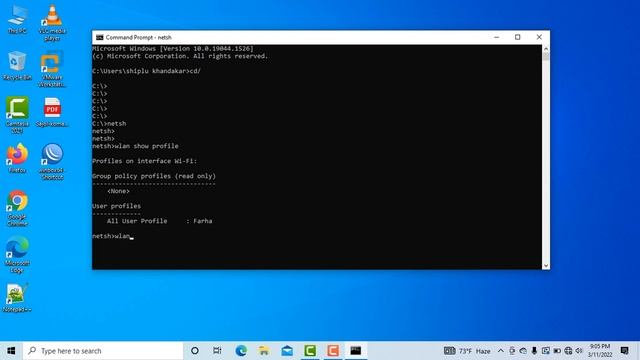Viewport: 640px width, 360px height.
Task: Open Task View on taskbar
Action: tap(217, 351)
